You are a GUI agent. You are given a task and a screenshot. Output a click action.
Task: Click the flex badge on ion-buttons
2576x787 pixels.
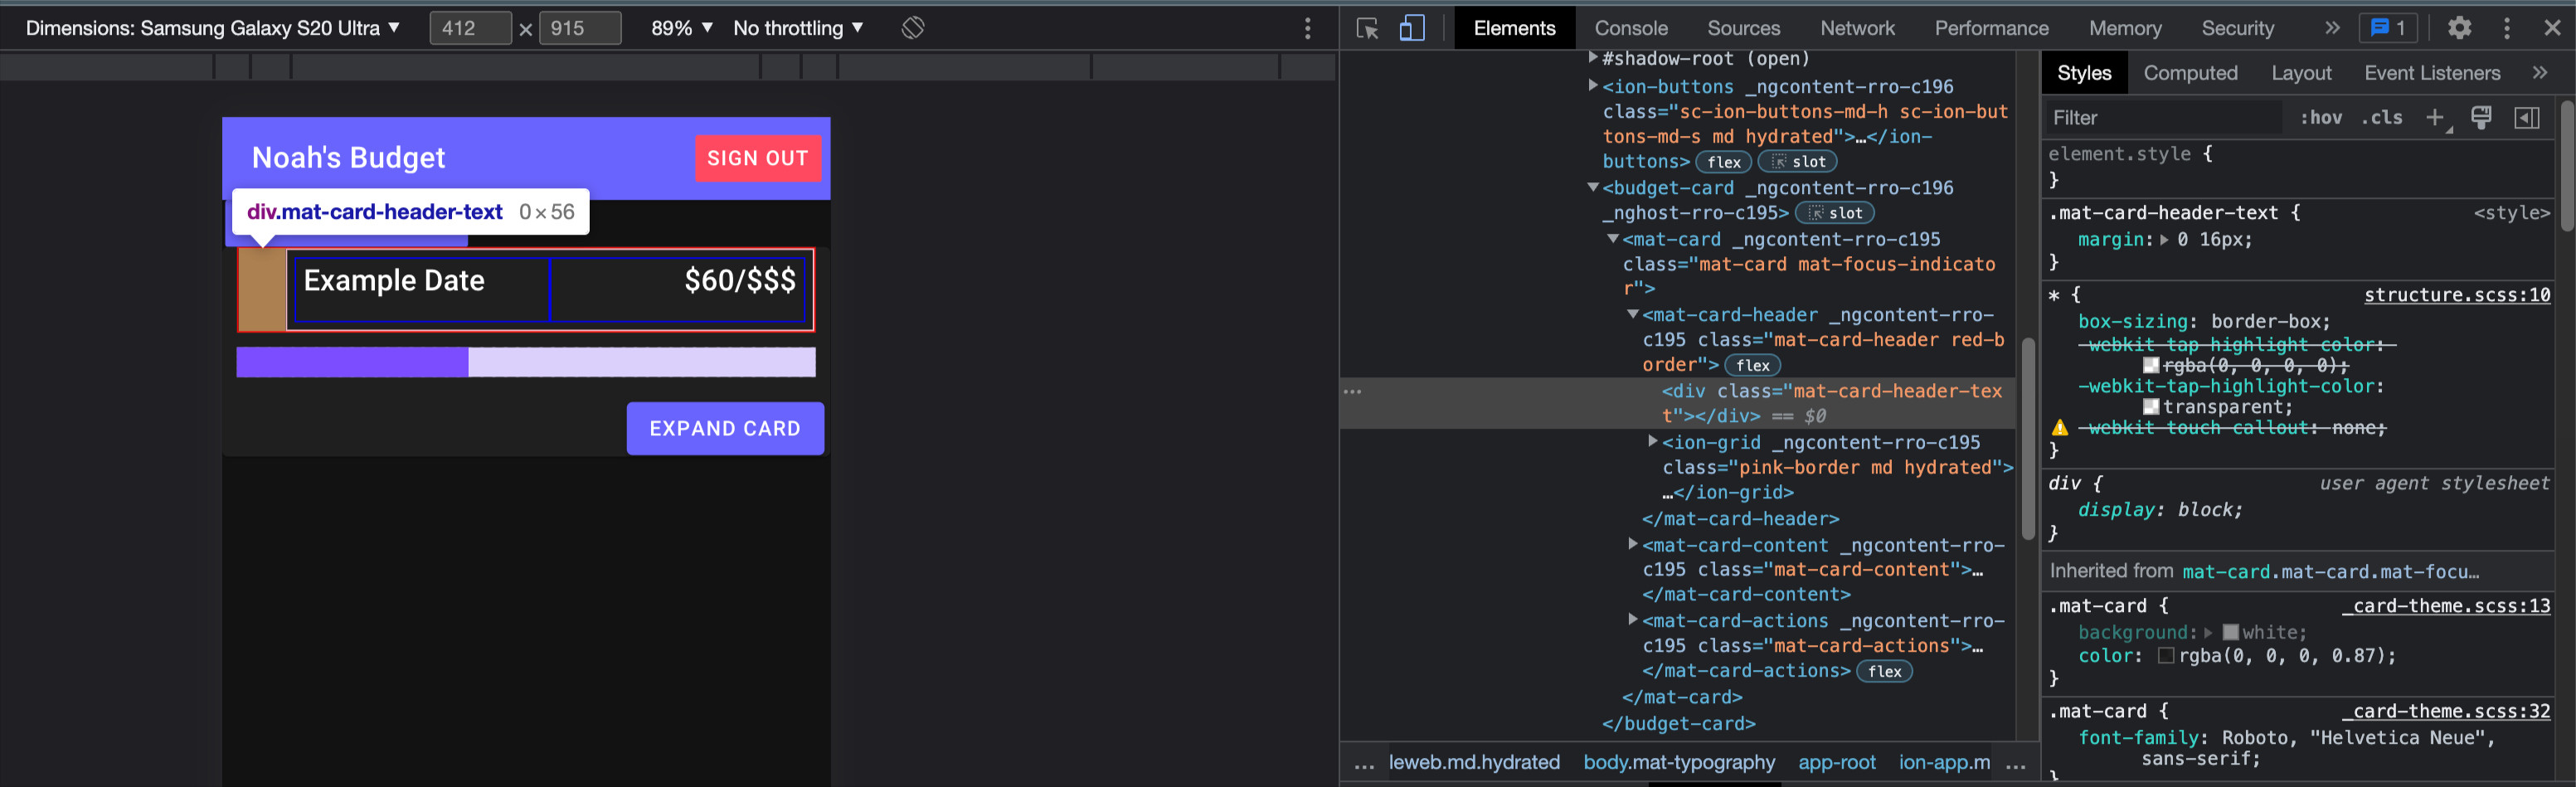(1723, 162)
